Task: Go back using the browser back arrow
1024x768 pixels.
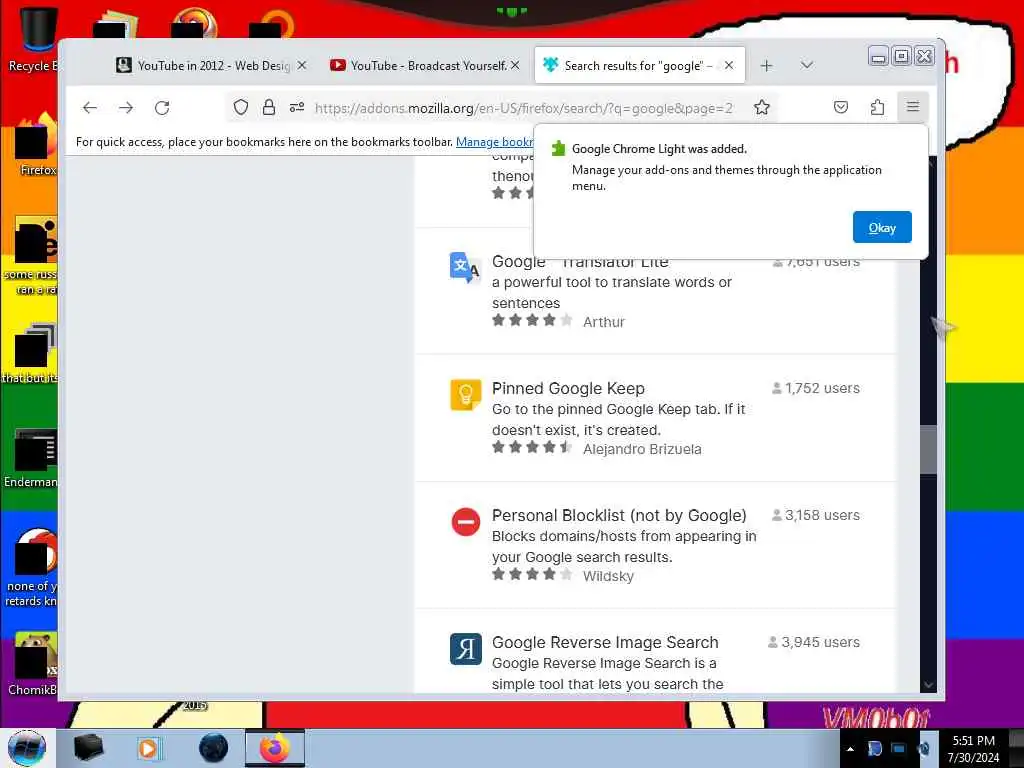Action: [90, 108]
